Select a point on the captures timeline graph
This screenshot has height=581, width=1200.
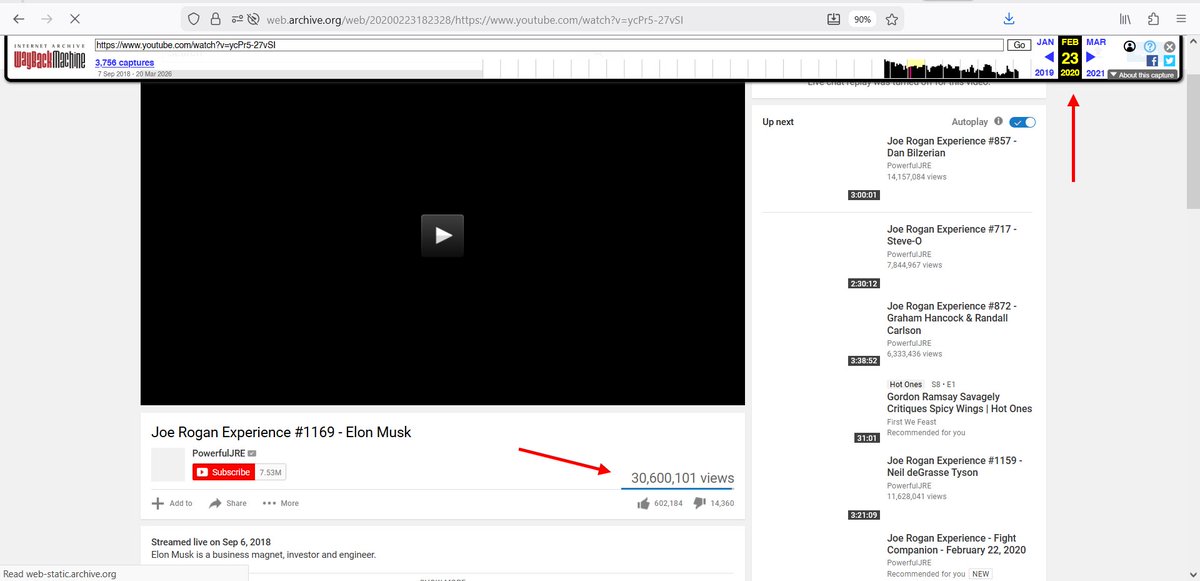click(x=756, y=69)
